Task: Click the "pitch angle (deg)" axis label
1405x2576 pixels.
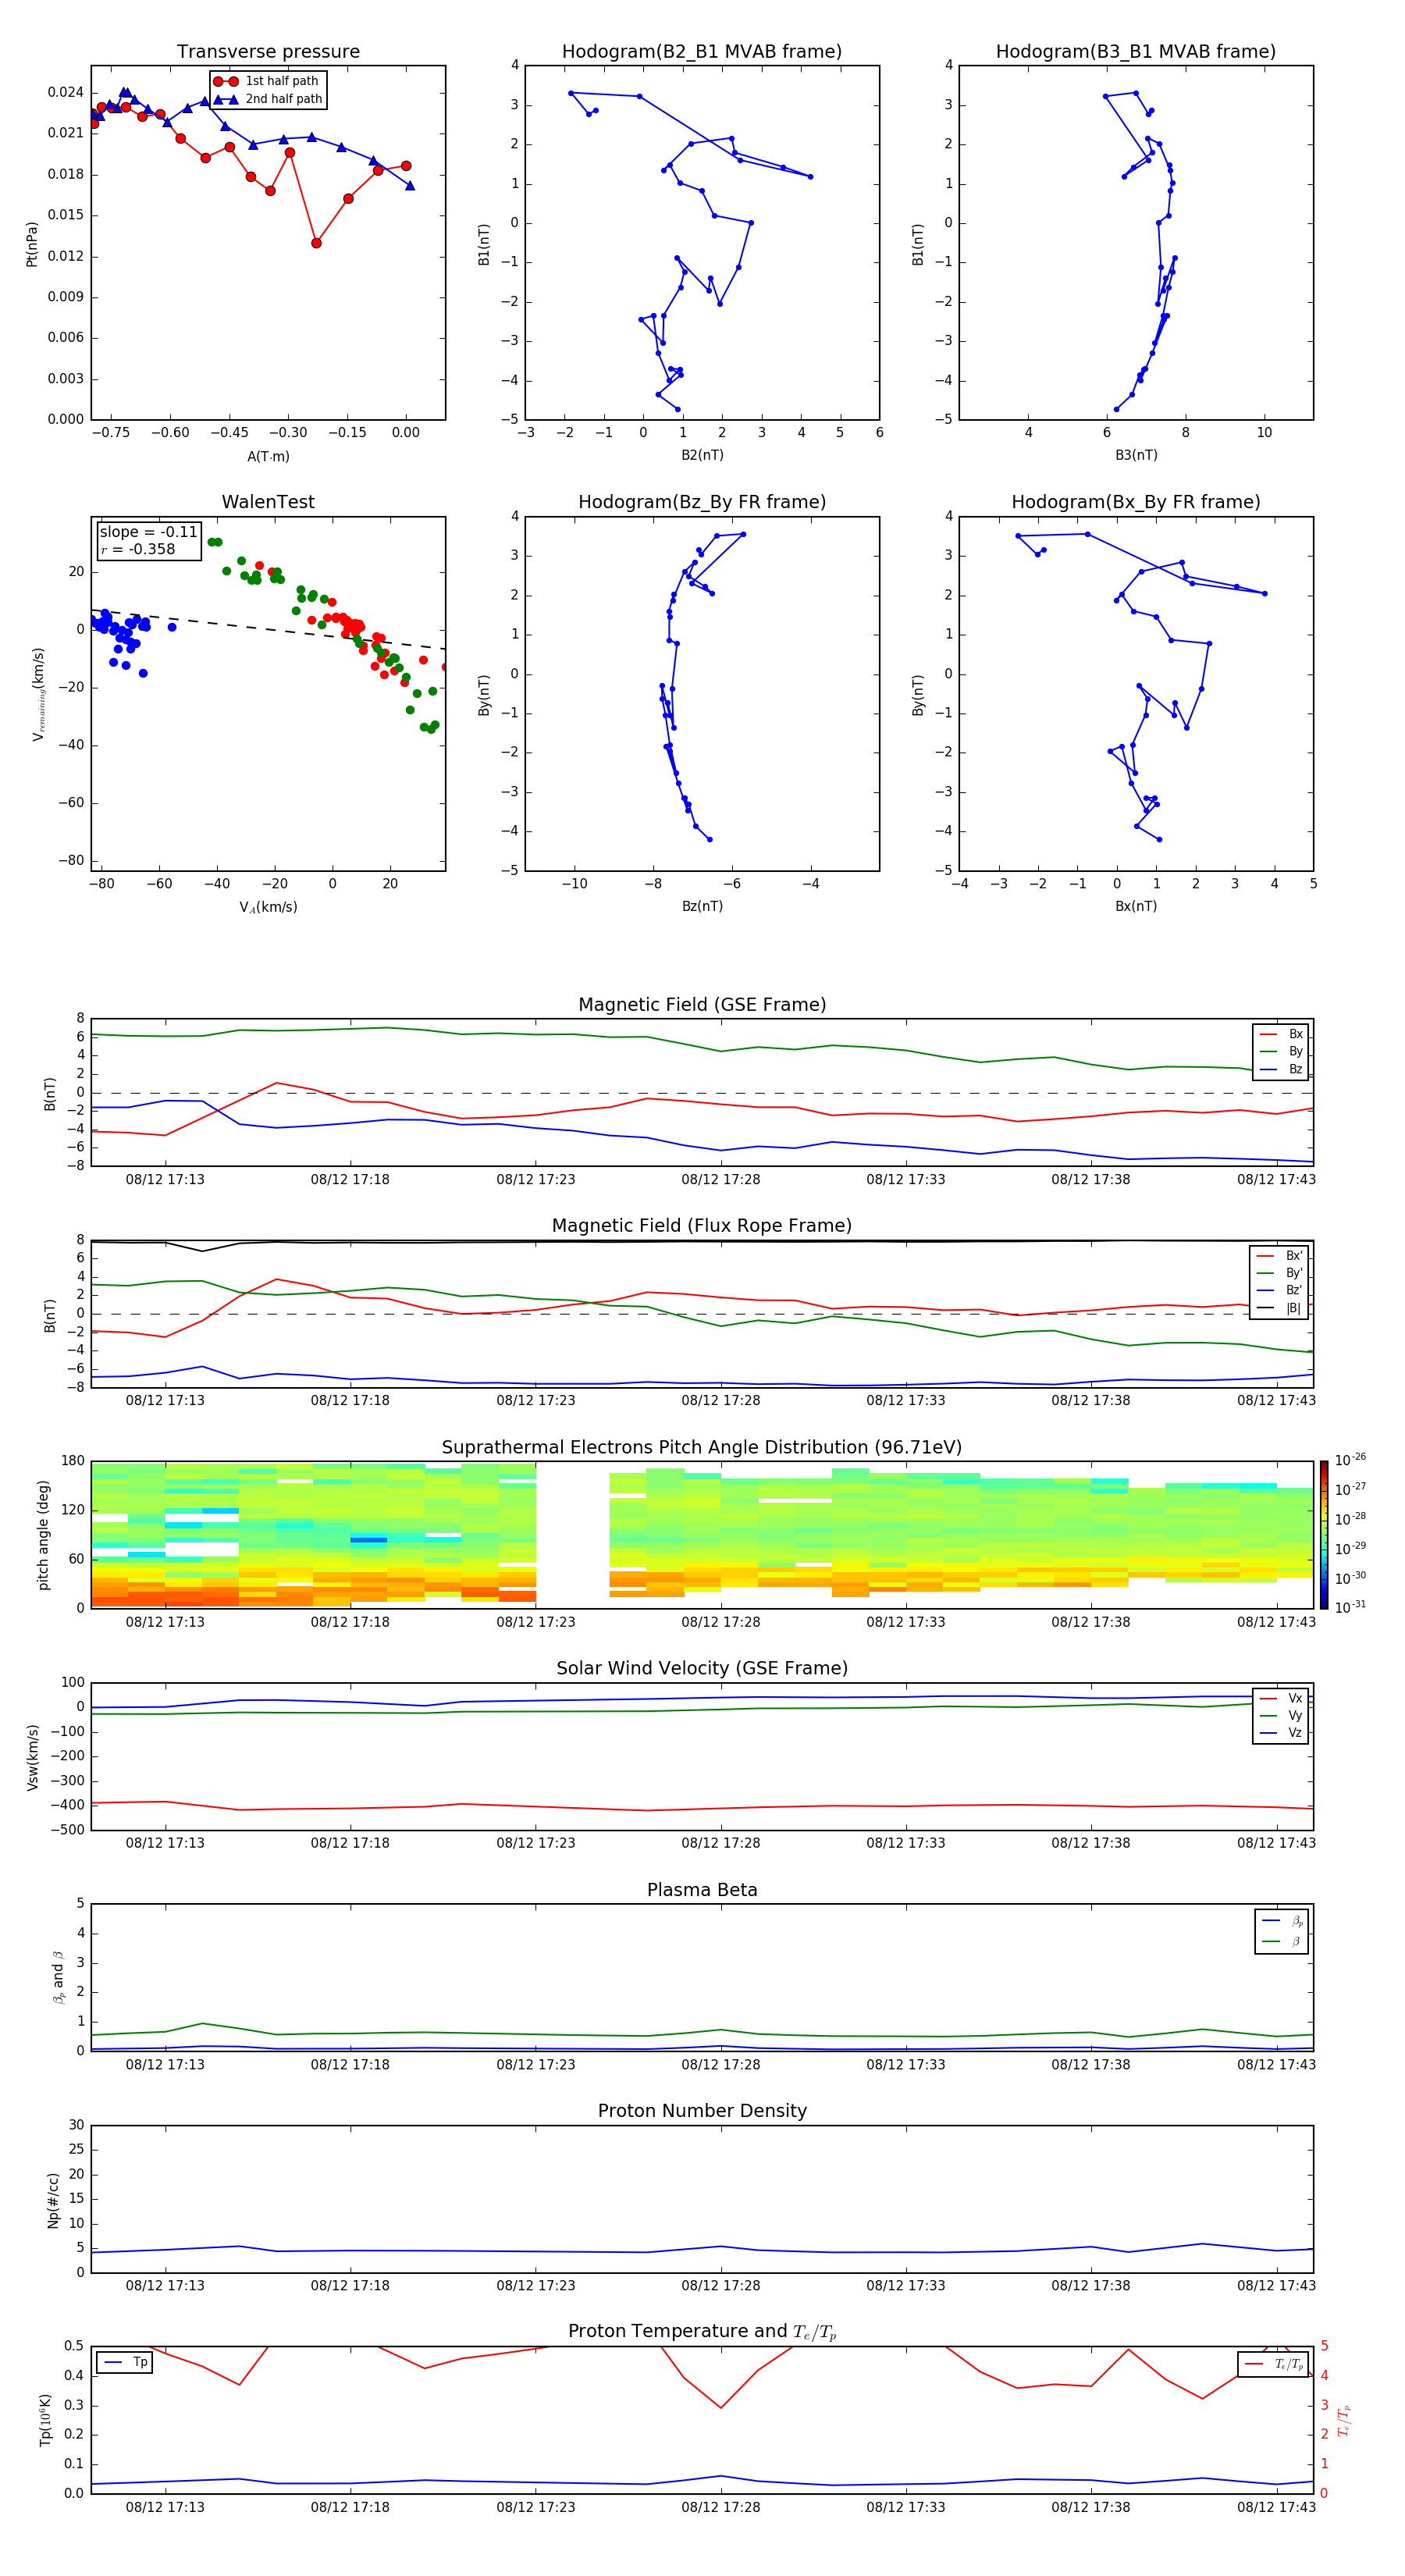Action: pyautogui.click(x=43, y=1535)
